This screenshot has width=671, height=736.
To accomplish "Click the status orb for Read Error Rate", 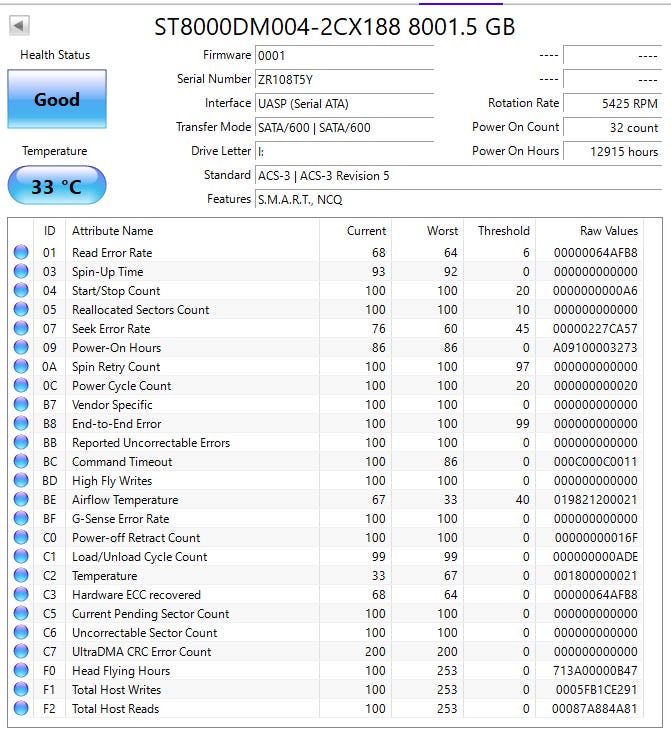I will [x=21, y=253].
